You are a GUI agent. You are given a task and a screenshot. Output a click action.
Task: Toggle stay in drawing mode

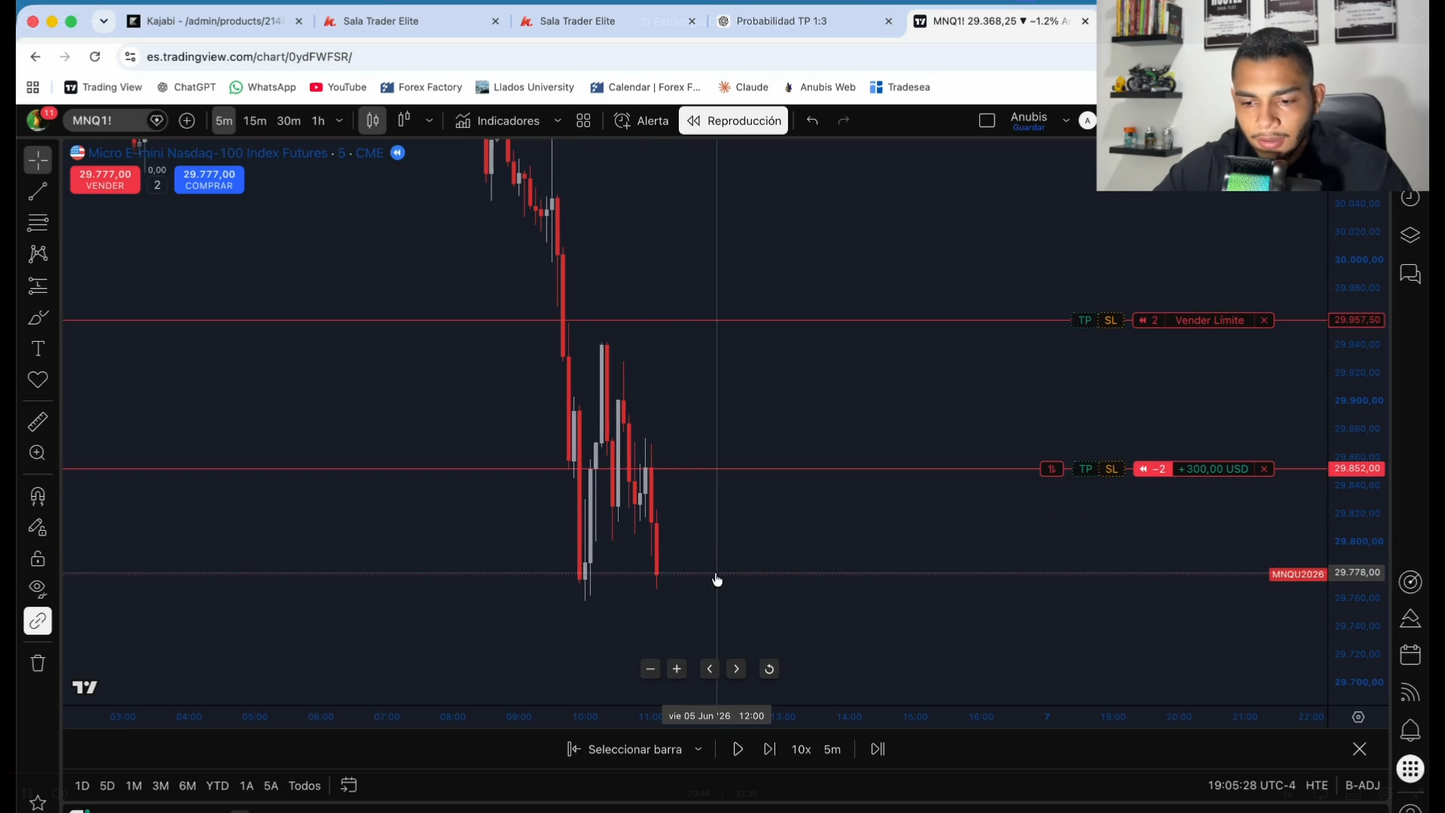(38, 527)
